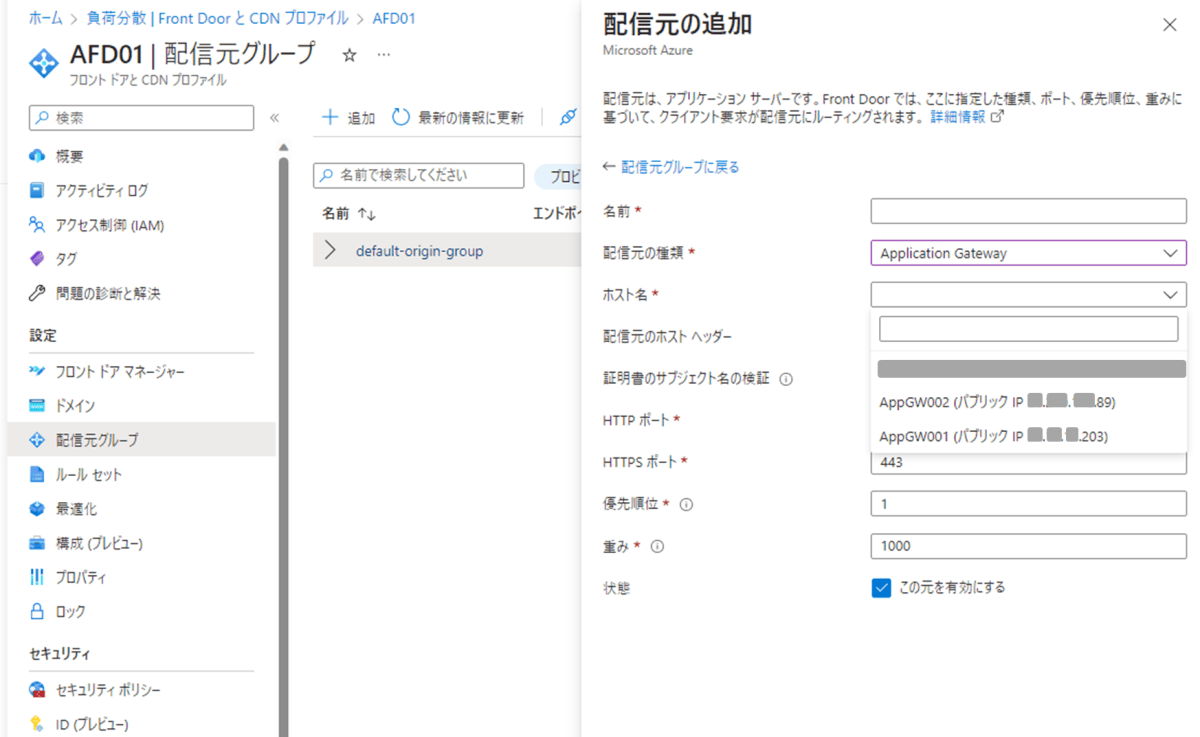Sort the 名前 column arrows
This screenshot has height=737, width=1200.
click(x=366, y=214)
